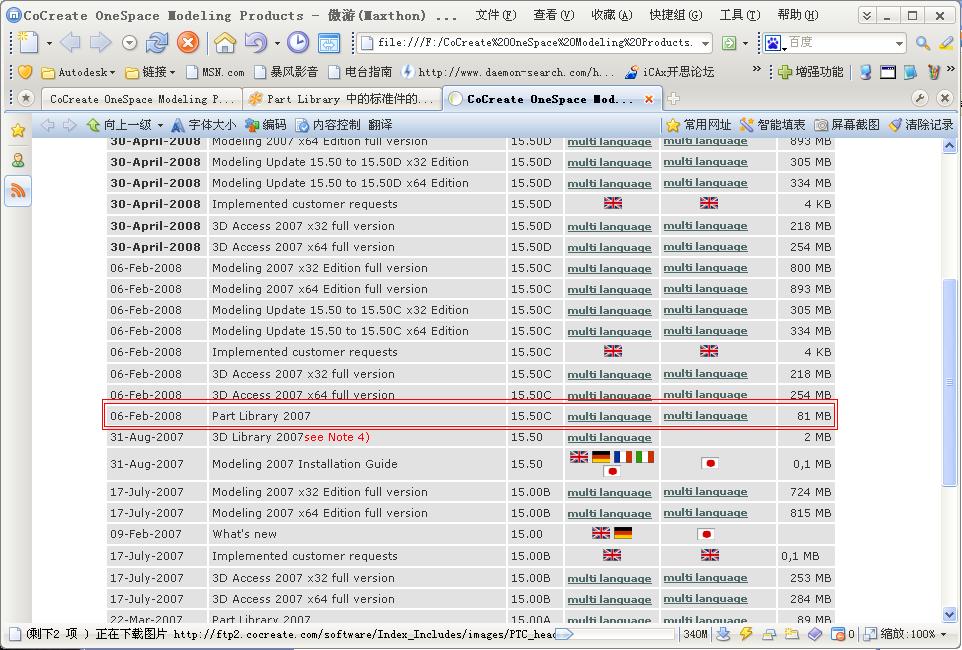Open browsing history with the clock icon
The width and height of the screenshot is (962, 650).
tap(298, 42)
